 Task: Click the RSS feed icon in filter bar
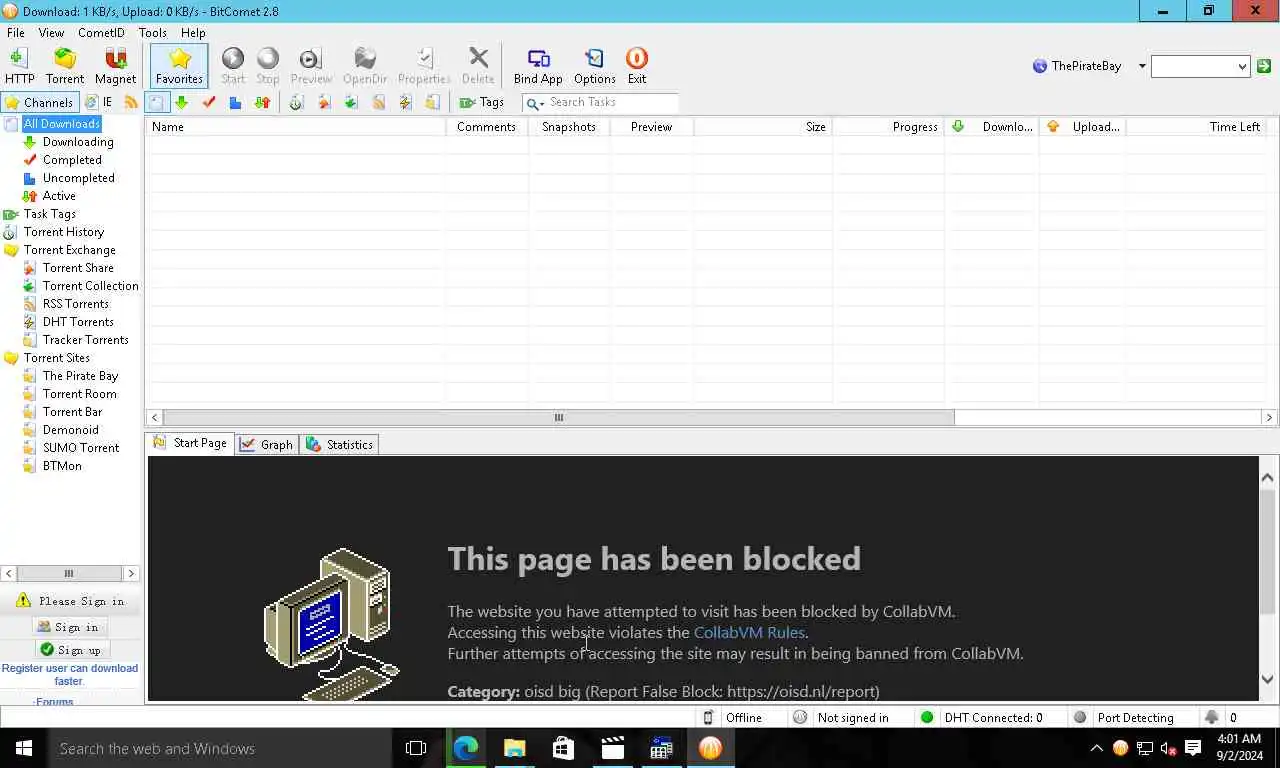coord(131,102)
